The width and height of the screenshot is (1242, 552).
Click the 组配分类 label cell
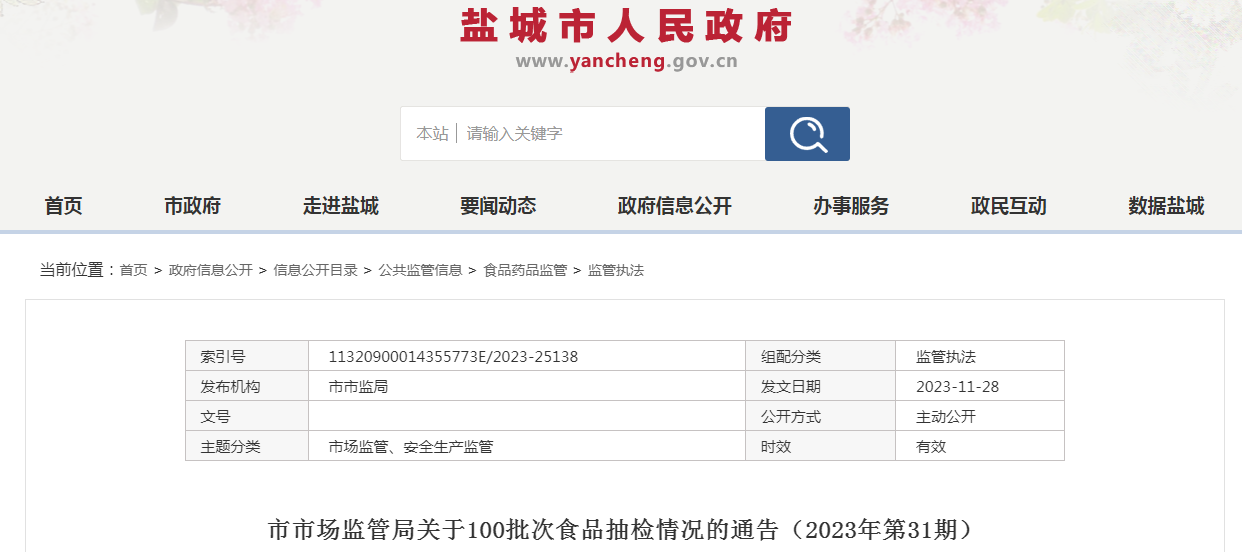click(x=820, y=356)
